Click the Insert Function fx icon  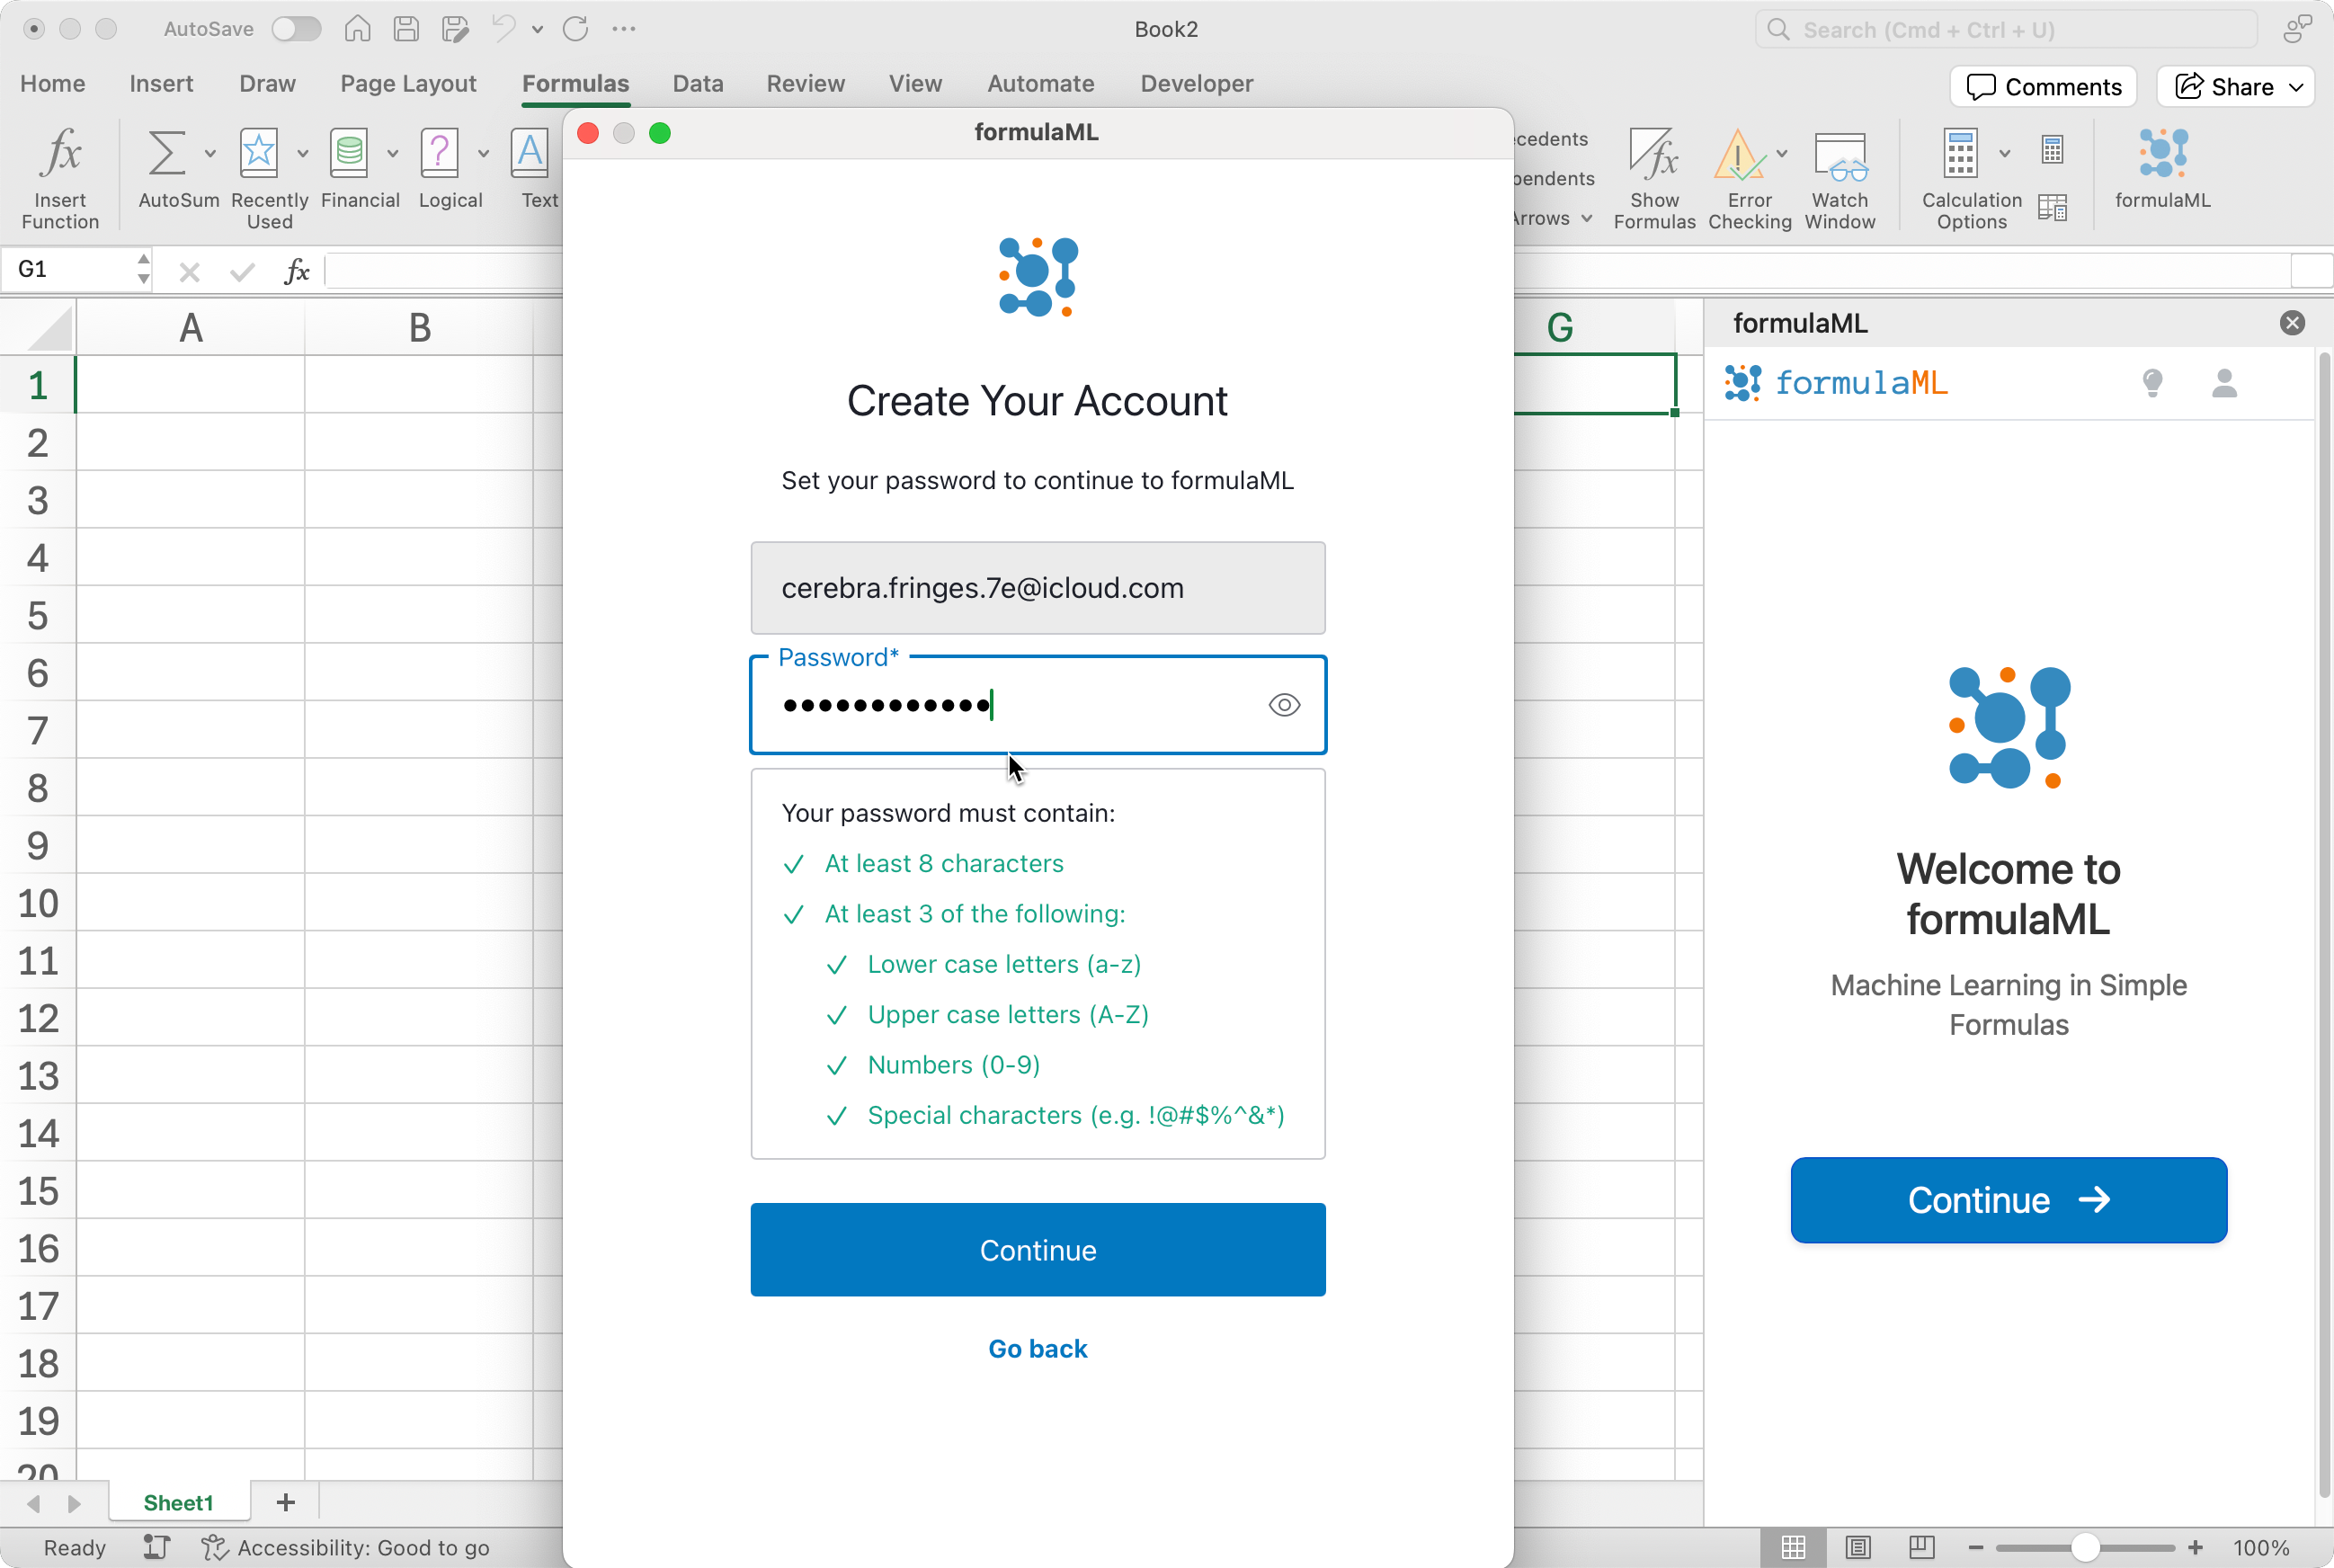pyautogui.click(x=60, y=155)
